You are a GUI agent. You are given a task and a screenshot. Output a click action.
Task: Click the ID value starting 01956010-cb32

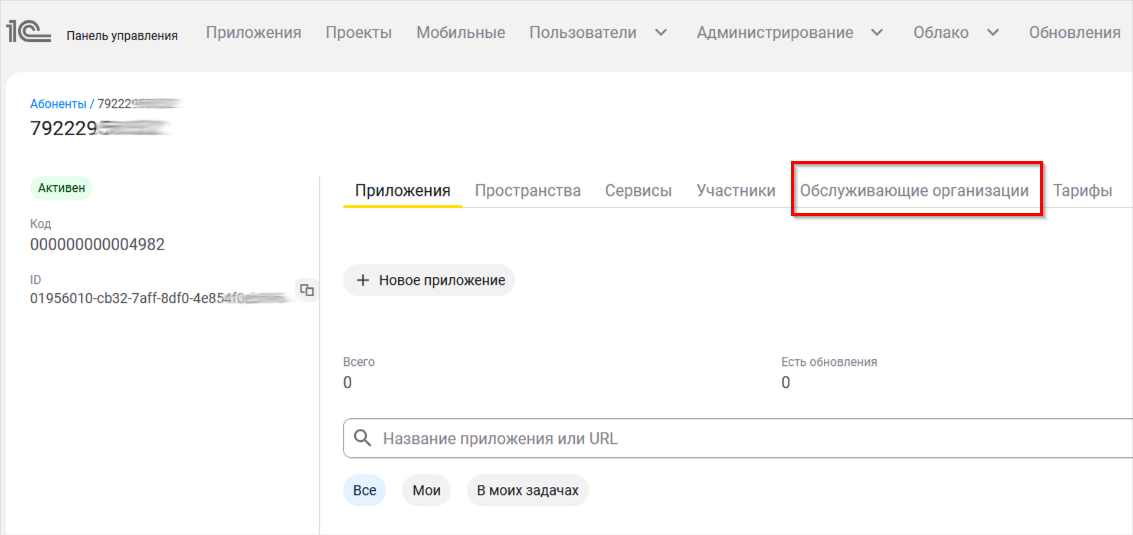click(x=160, y=298)
